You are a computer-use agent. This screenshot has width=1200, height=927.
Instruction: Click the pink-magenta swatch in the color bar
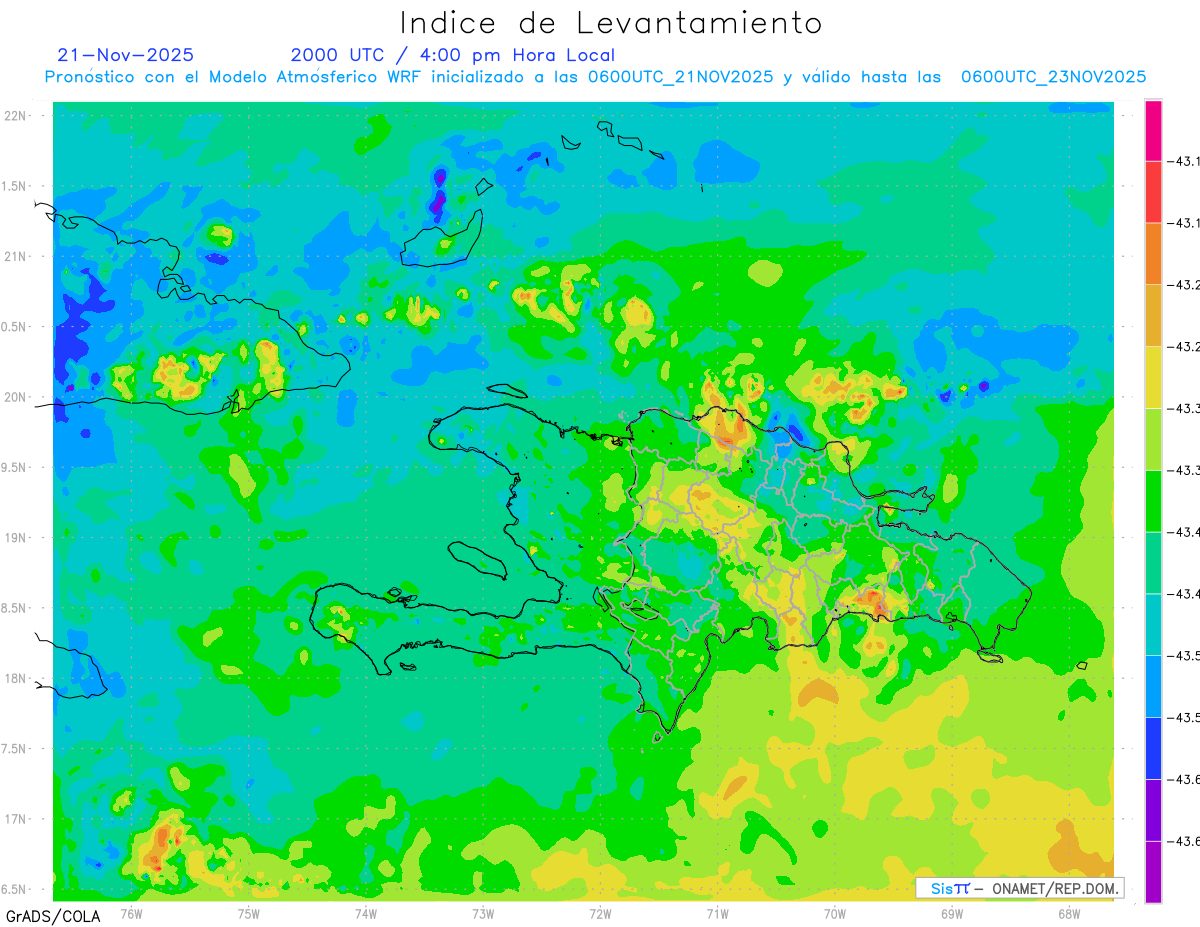pyautogui.click(x=1153, y=130)
